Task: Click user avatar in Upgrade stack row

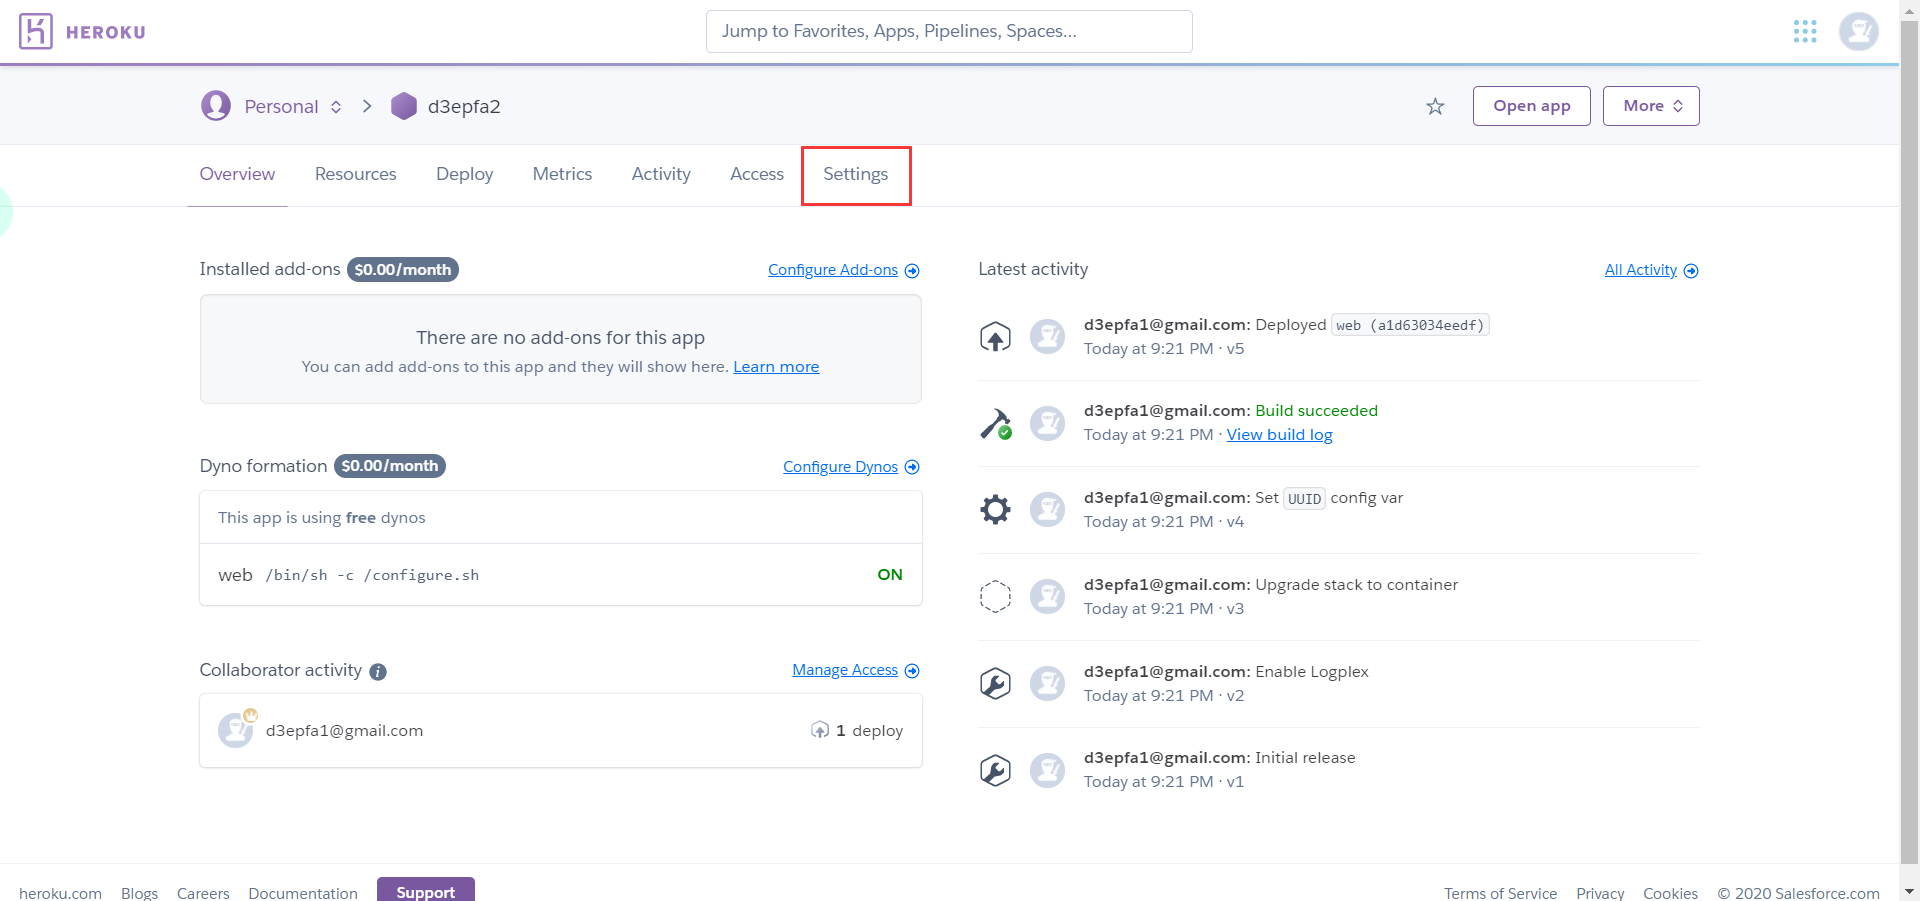Action: pos(1048,597)
